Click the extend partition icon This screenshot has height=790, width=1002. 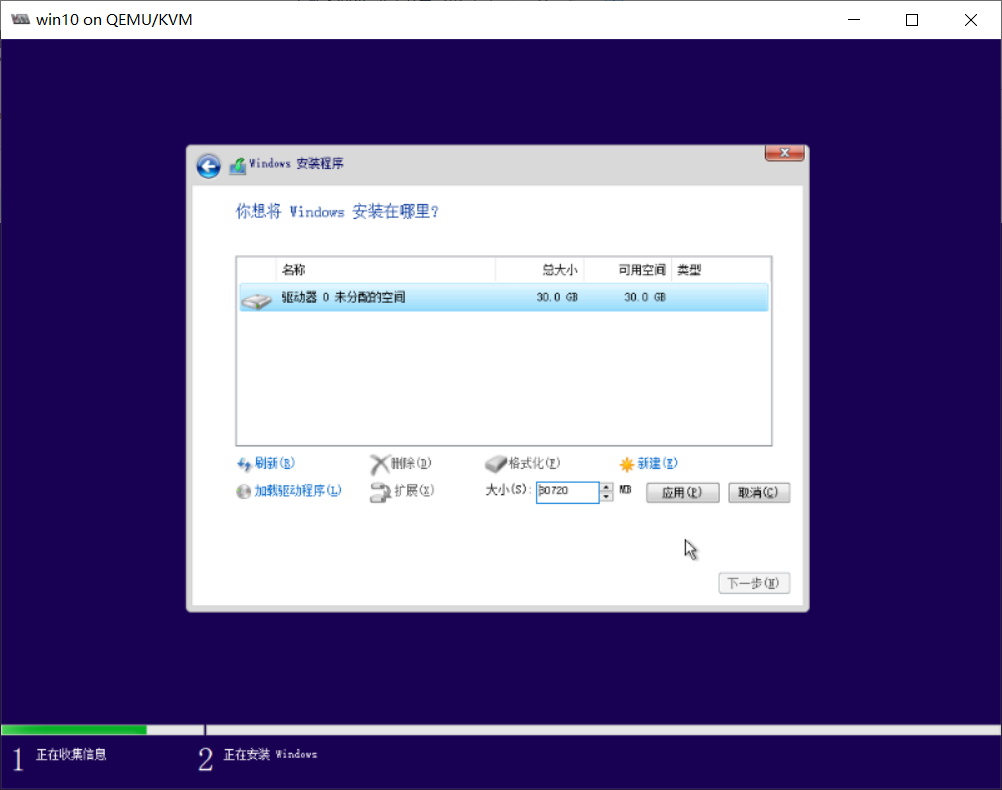380,492
